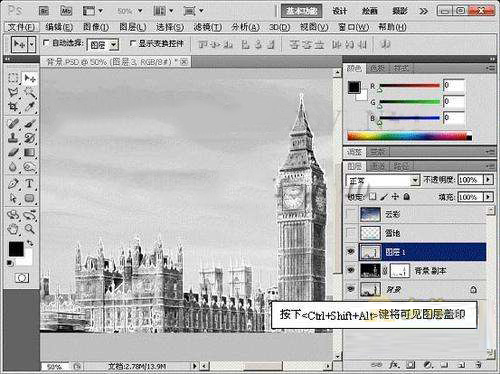Select the Horizontal Type tool
The width and height of the screenshot is (500, 374).
click(30, 184)
